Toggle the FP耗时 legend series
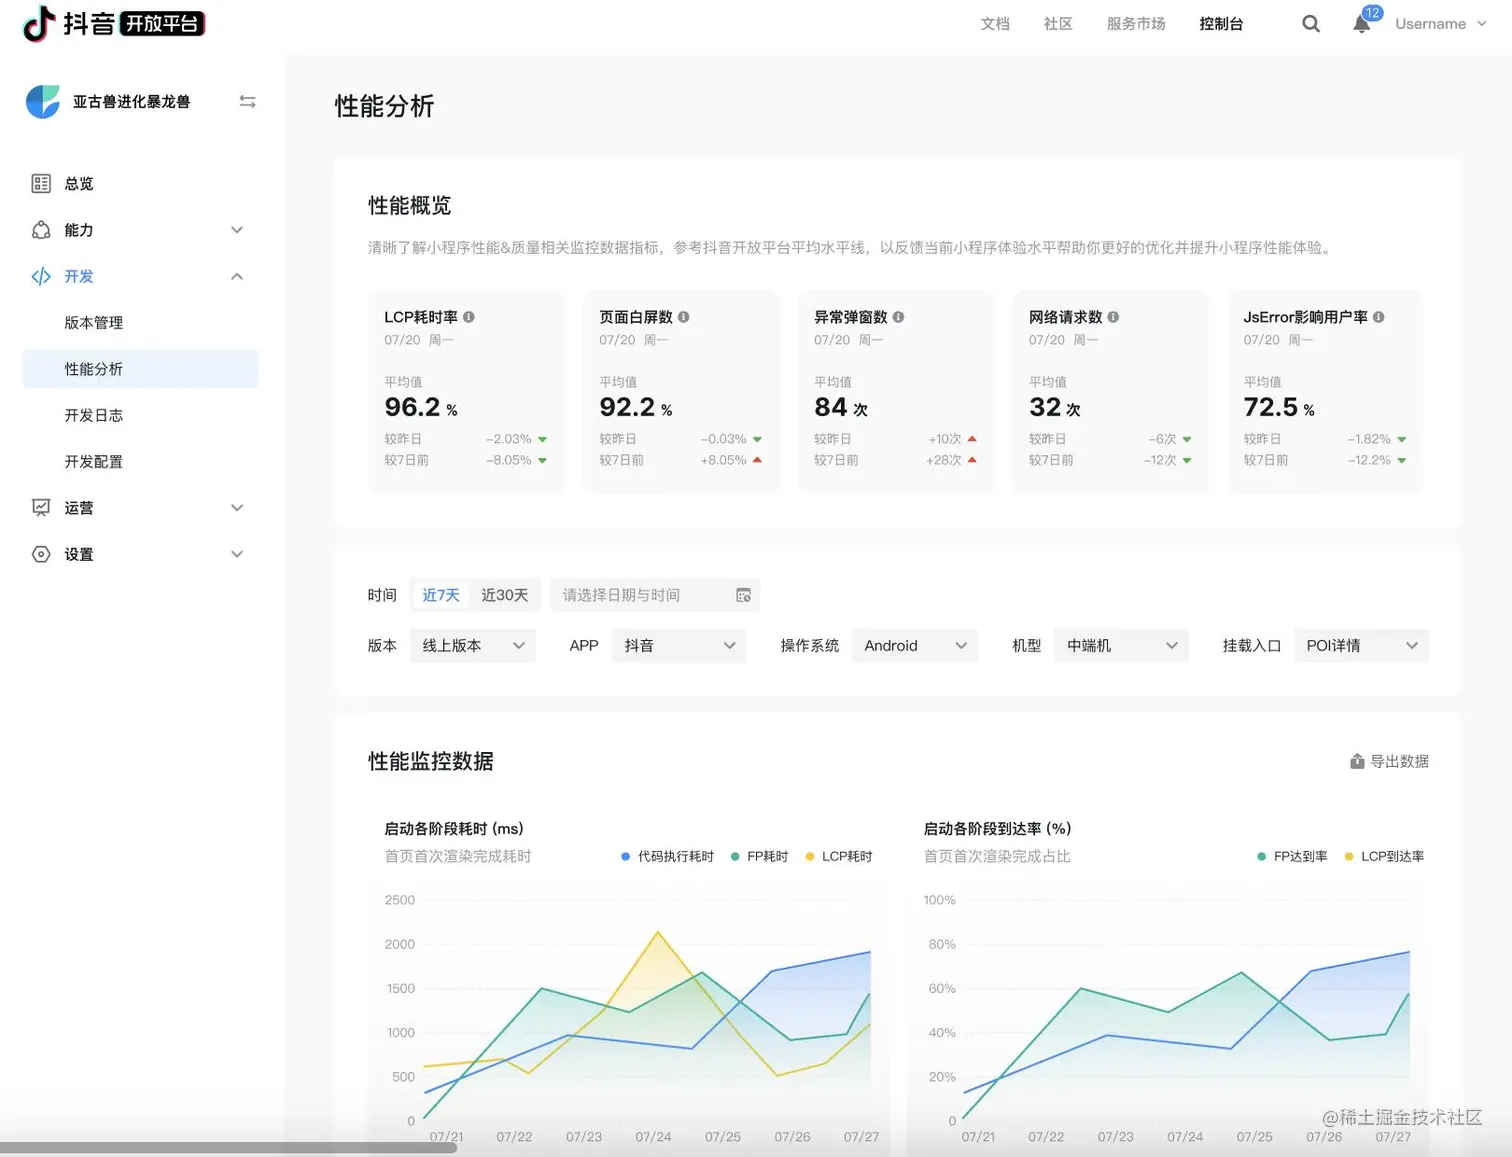This screenshot has height=1157, width=1512. pyautogui.click(x=760, y=857)
